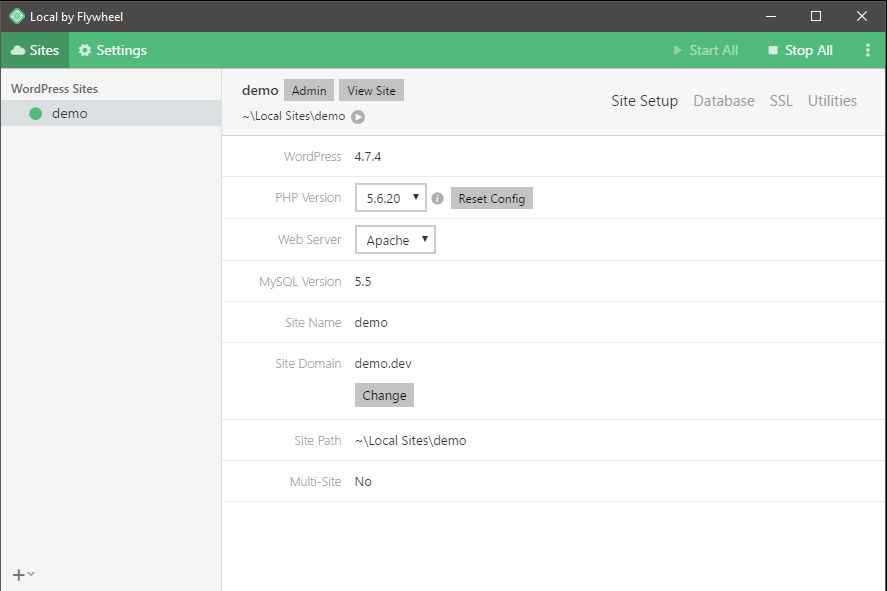Maximize the Local by Flywheel window

click(x=816, y=16)
